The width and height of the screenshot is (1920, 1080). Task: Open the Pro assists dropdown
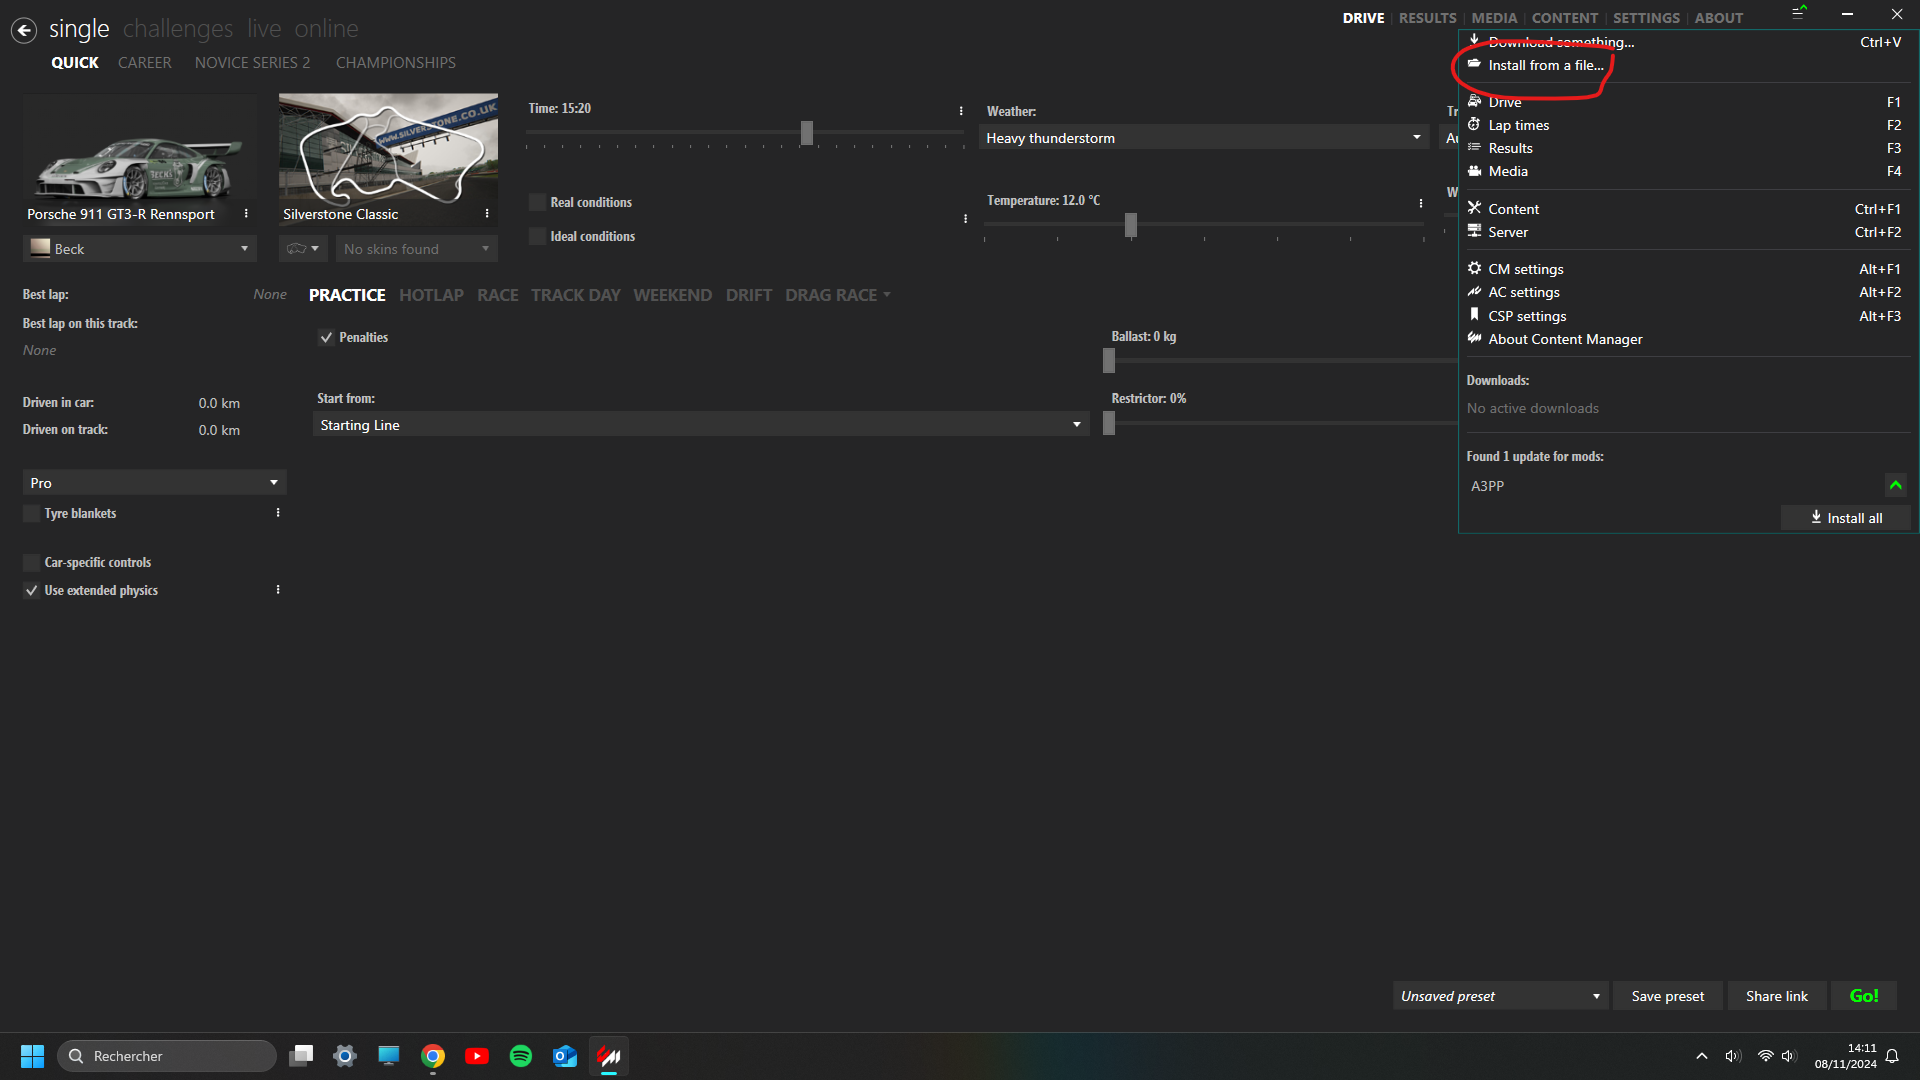pyautogui.click(x=154, y=483)
